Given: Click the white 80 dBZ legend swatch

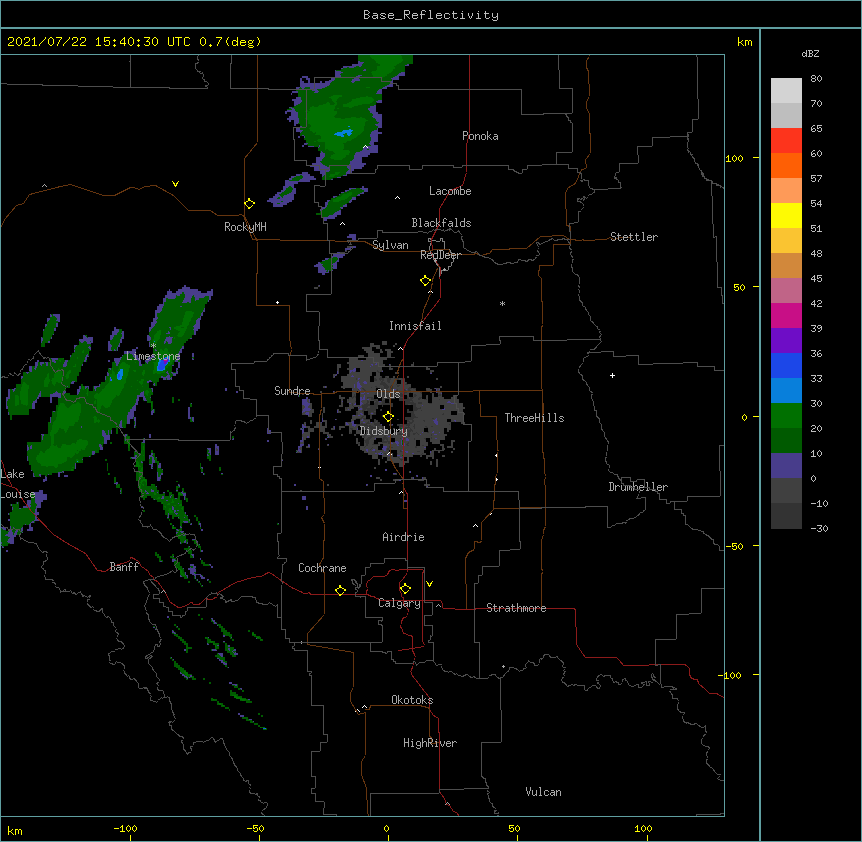Looking at the screenshot, I should tap(786, 91).
